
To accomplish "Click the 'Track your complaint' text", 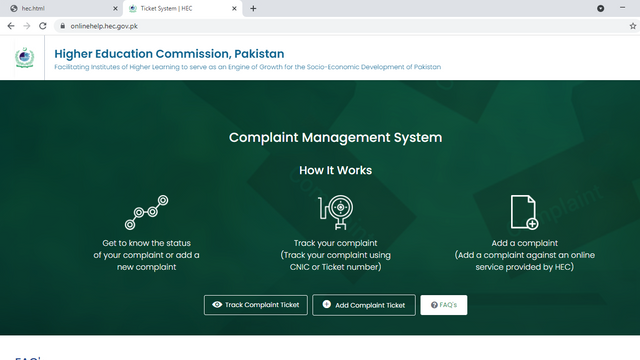I will [336, 243].
